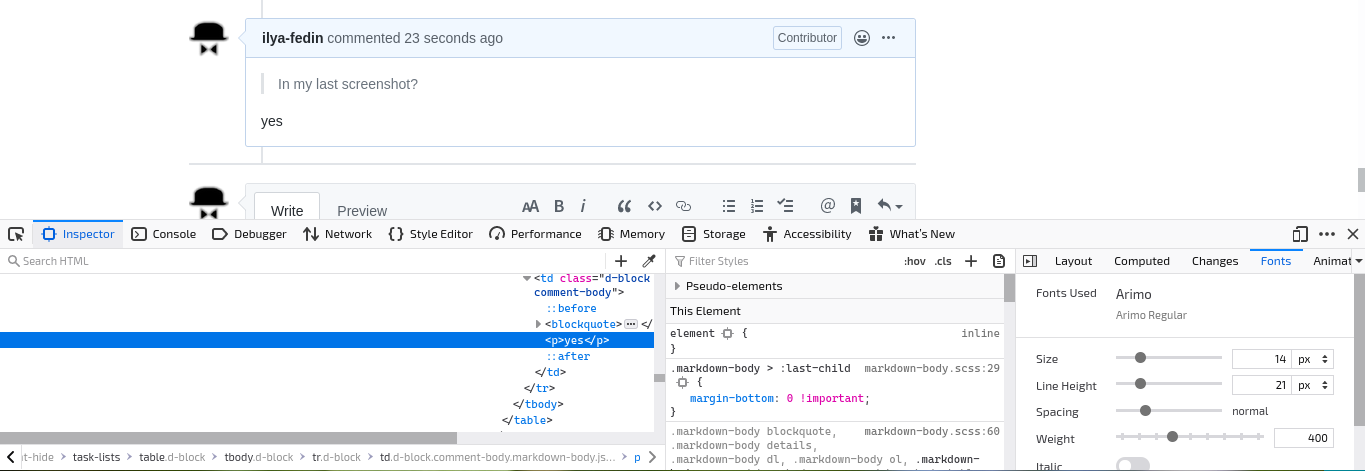Open the Inspector tab
Viewport: 1365px width, 471px height.
tap(79, 234)
